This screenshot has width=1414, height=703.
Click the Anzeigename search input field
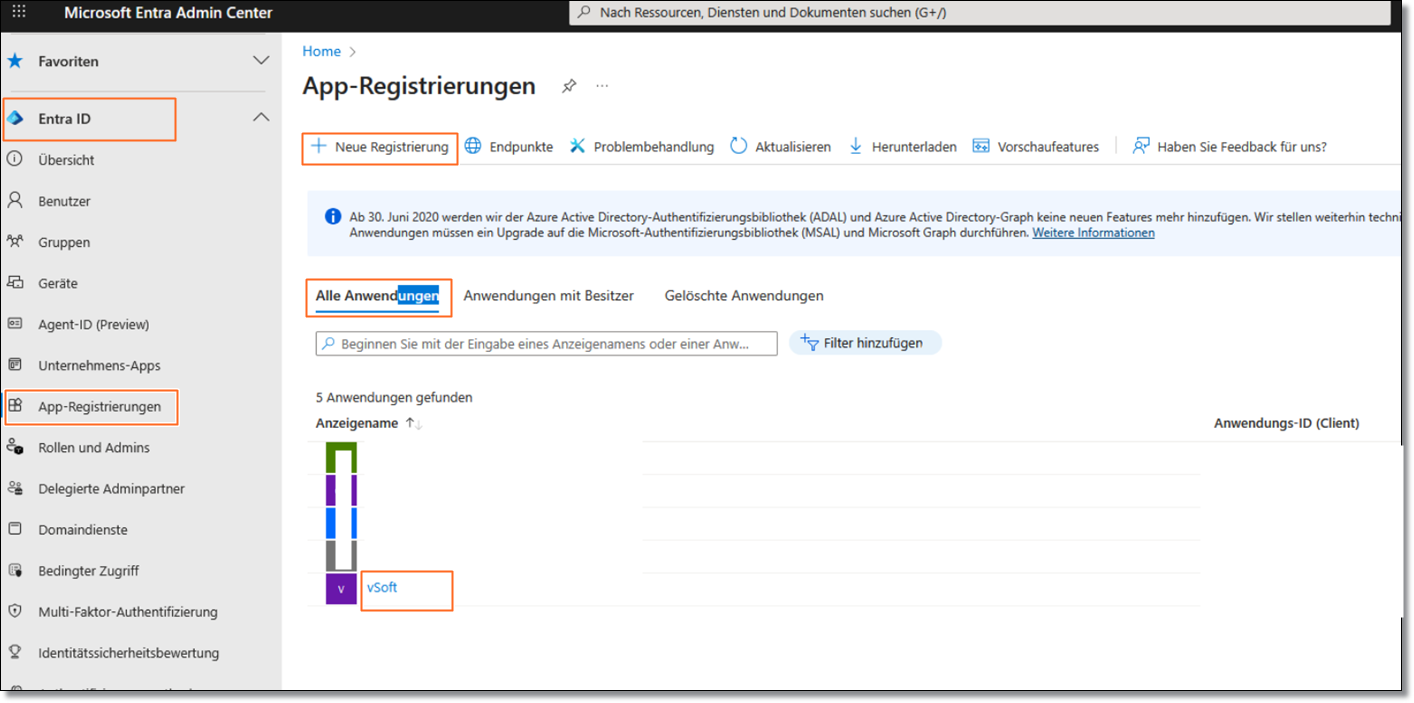[547, 344]
